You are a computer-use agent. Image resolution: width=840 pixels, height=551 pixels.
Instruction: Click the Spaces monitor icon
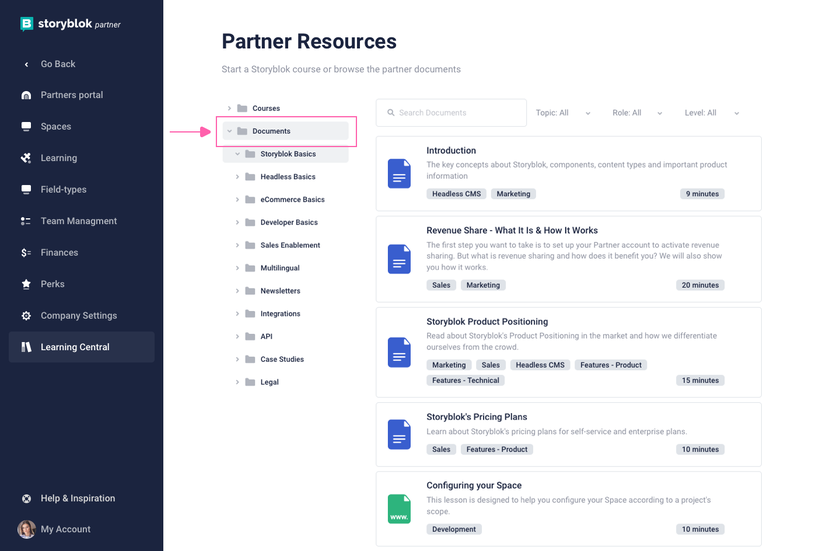[x=26, y=126]
